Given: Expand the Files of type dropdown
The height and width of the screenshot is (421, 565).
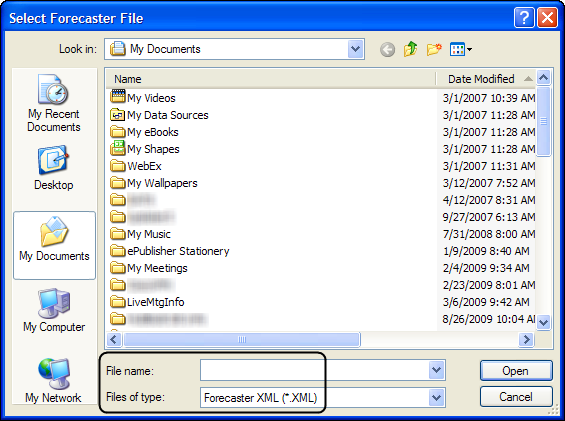Looking at the screenshot, I should (437, 398).
